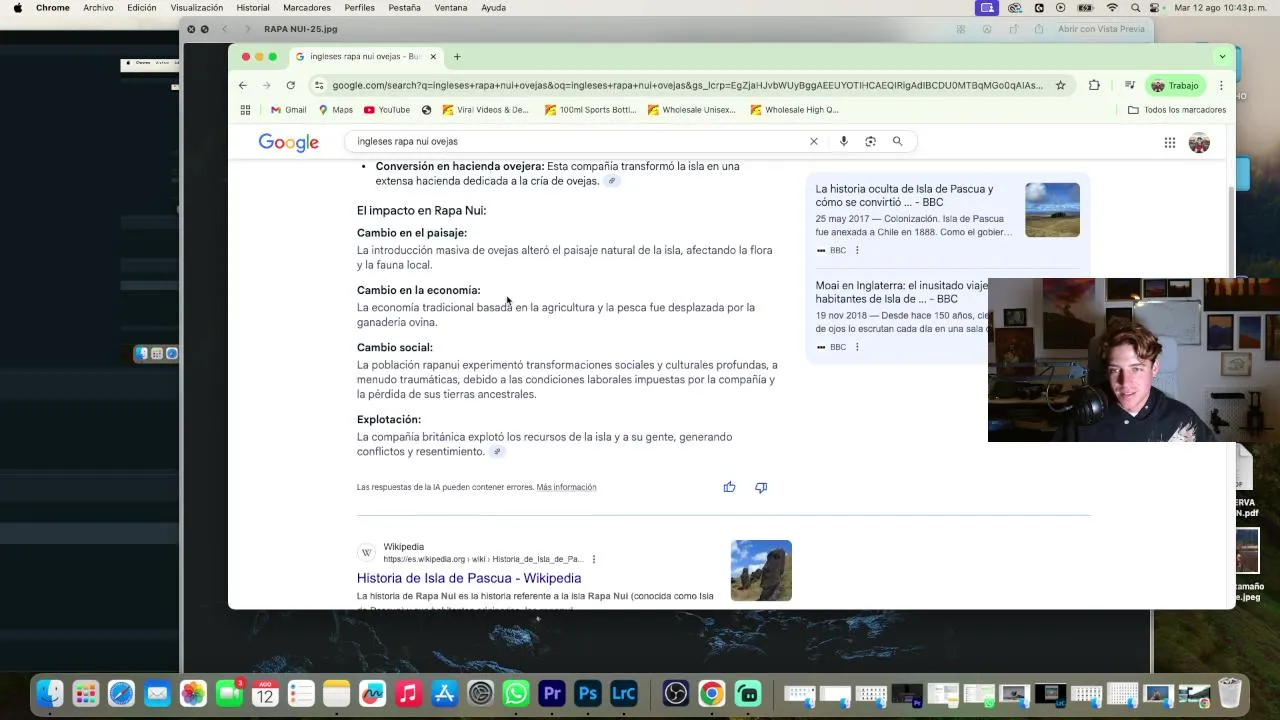The width and height of the screenshot is (1280, 720).
Task: Open 'Historia de Isla de Pascua - Wikipedia'
Action: click(469, 578)
